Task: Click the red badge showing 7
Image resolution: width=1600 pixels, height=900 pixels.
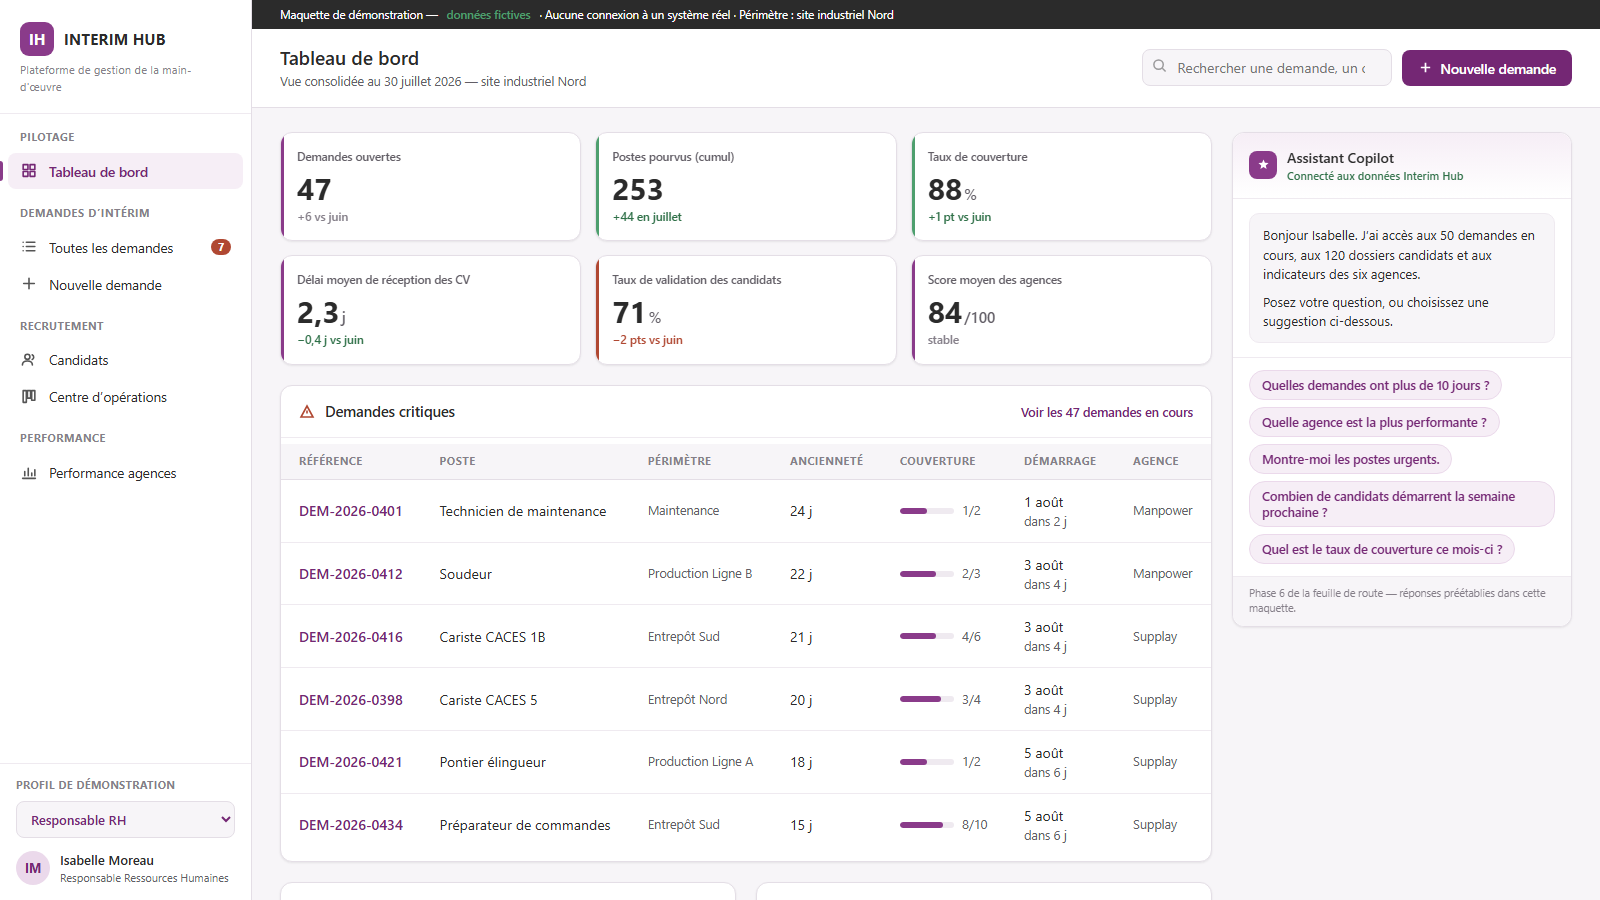Action: click(x=221, y=247)
